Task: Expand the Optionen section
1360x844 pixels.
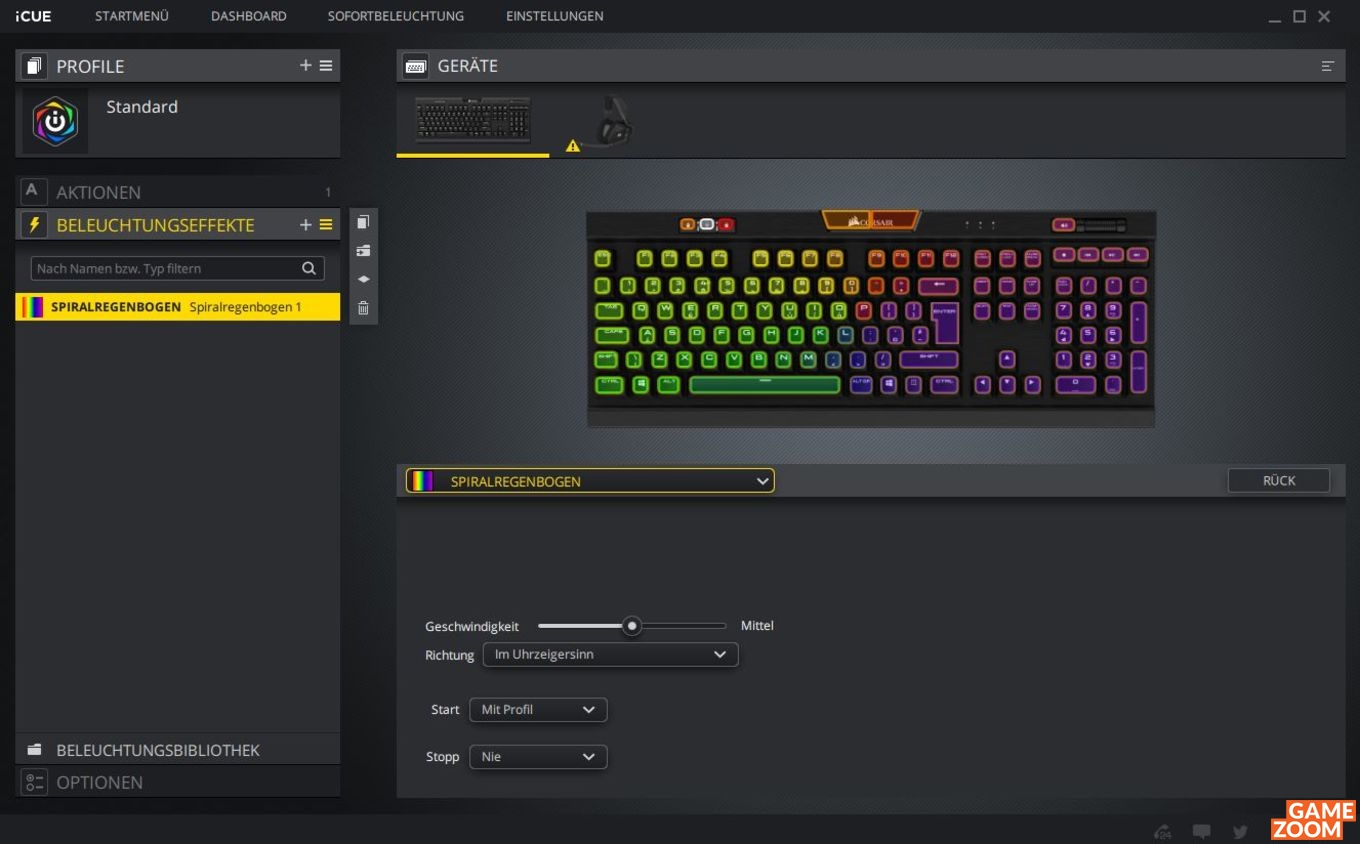Action: [x=178, y=782]
